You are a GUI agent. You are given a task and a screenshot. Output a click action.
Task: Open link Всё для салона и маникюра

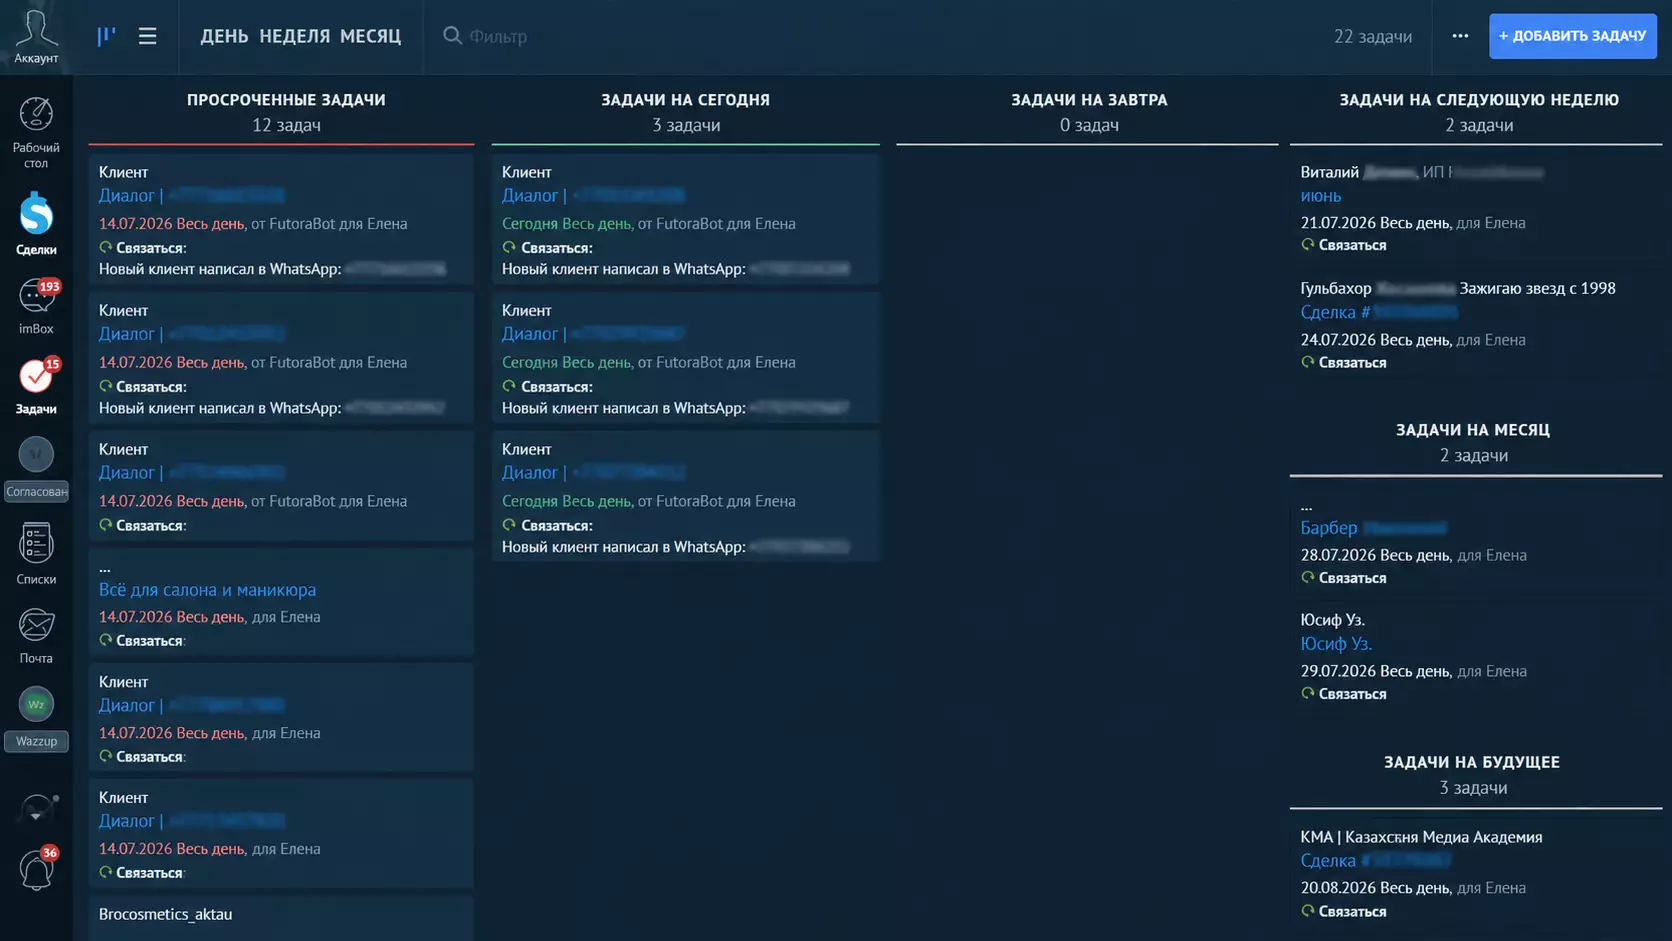point(207,590)
